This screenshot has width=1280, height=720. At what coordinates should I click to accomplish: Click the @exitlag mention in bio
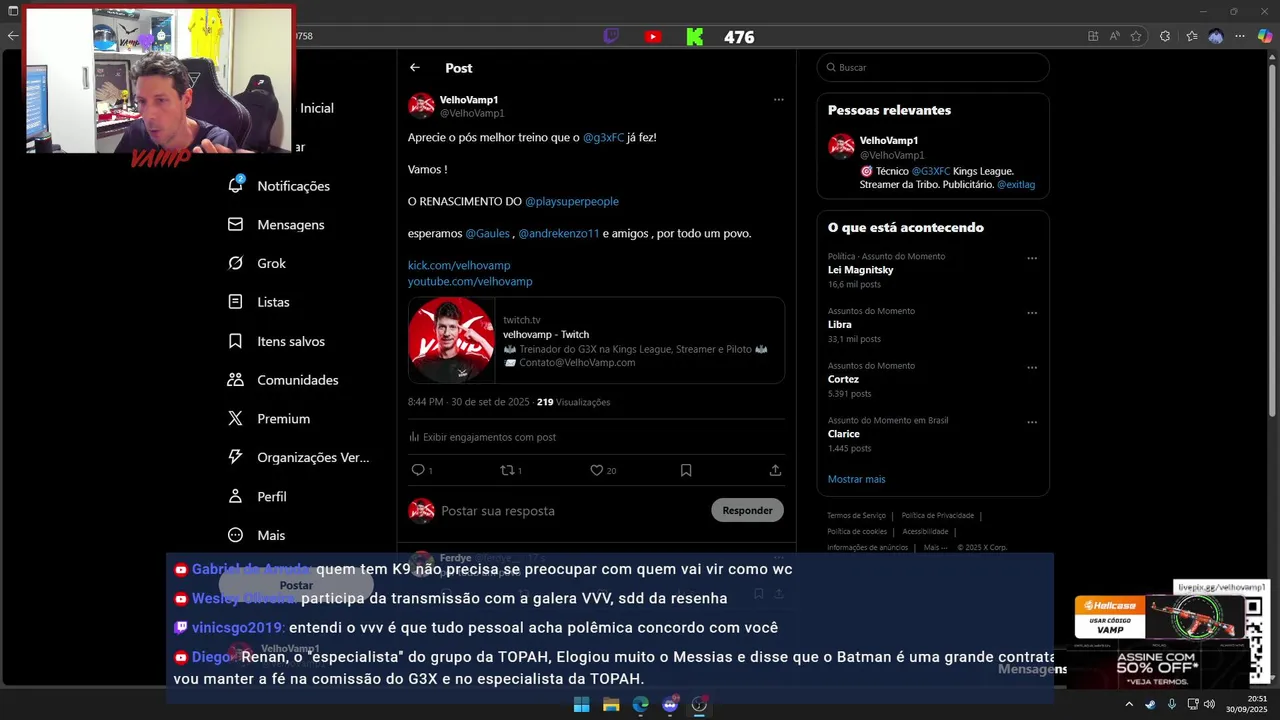1016,185
